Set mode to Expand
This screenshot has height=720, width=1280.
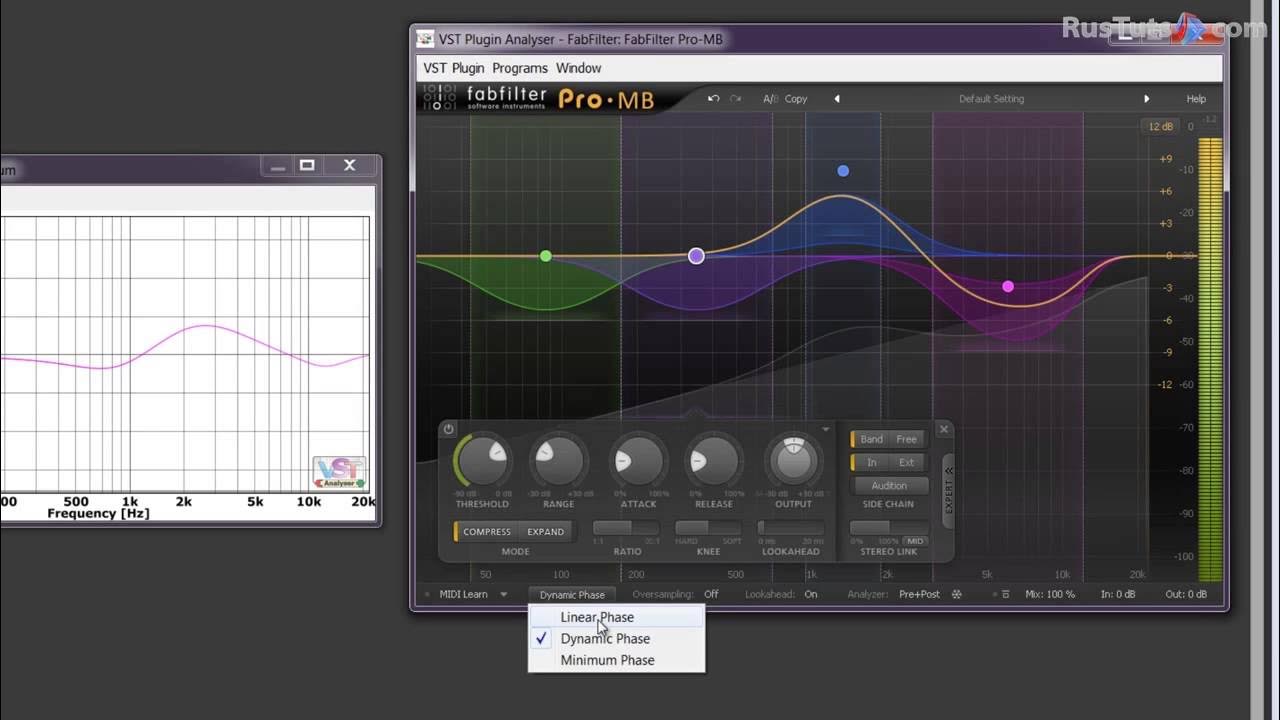(x=546, y=532)
